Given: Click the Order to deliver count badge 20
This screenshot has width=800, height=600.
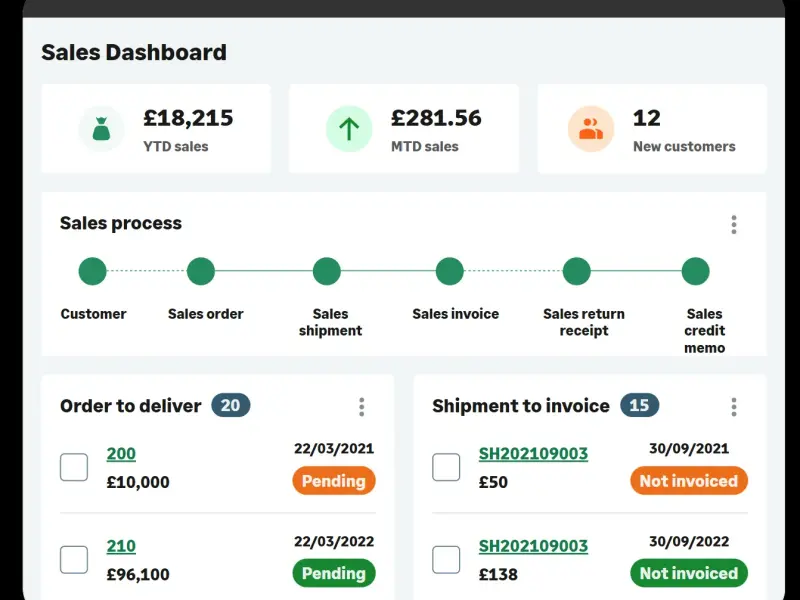Looking at the screenshot, I should click(231, 405).
